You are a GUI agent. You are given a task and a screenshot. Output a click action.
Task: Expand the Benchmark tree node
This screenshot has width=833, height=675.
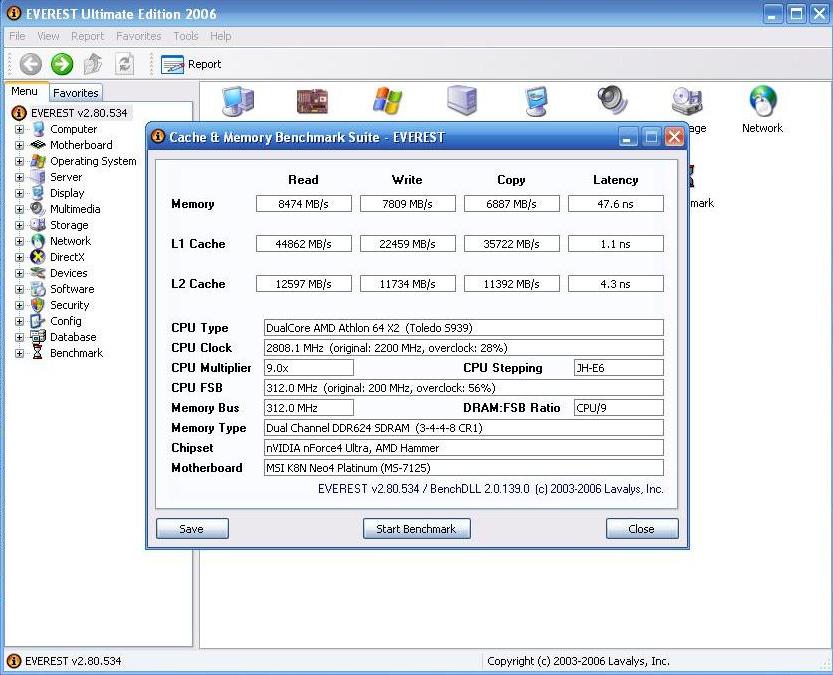19,353
